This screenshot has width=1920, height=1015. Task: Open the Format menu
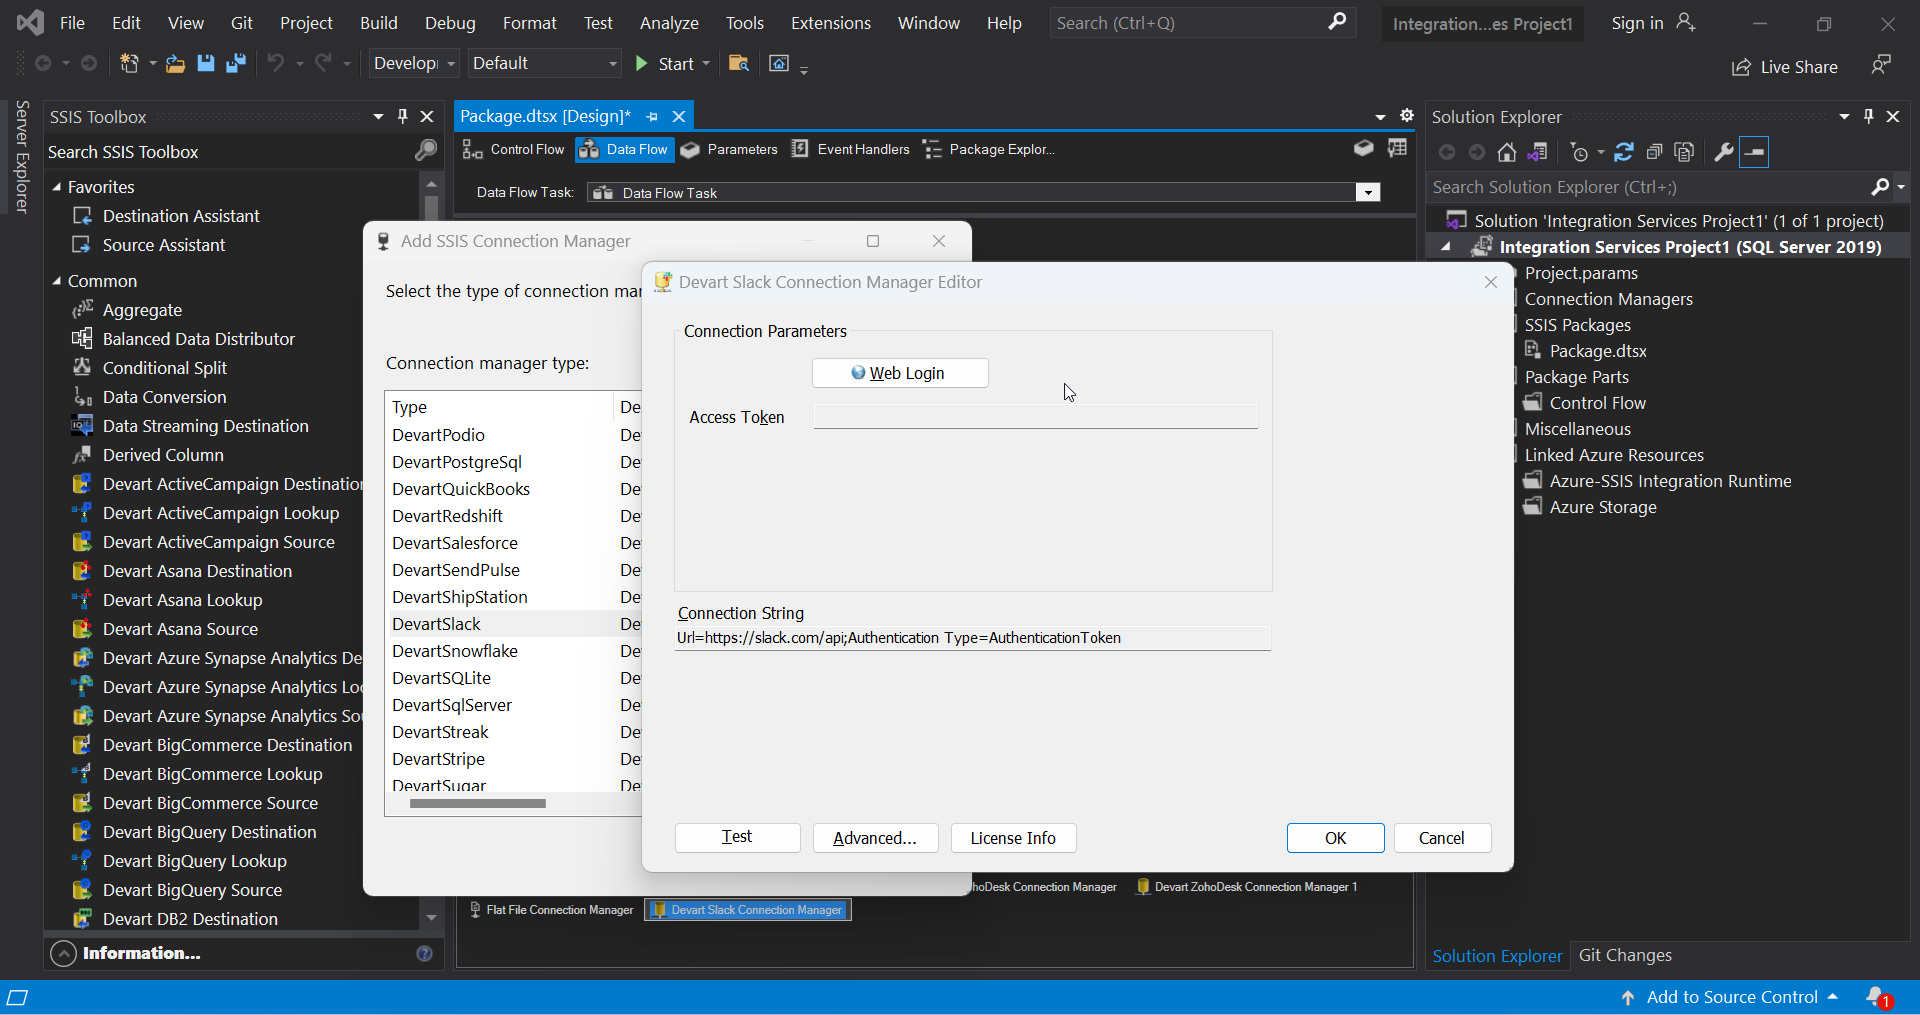pyautogui.click(x=529, y=23)
